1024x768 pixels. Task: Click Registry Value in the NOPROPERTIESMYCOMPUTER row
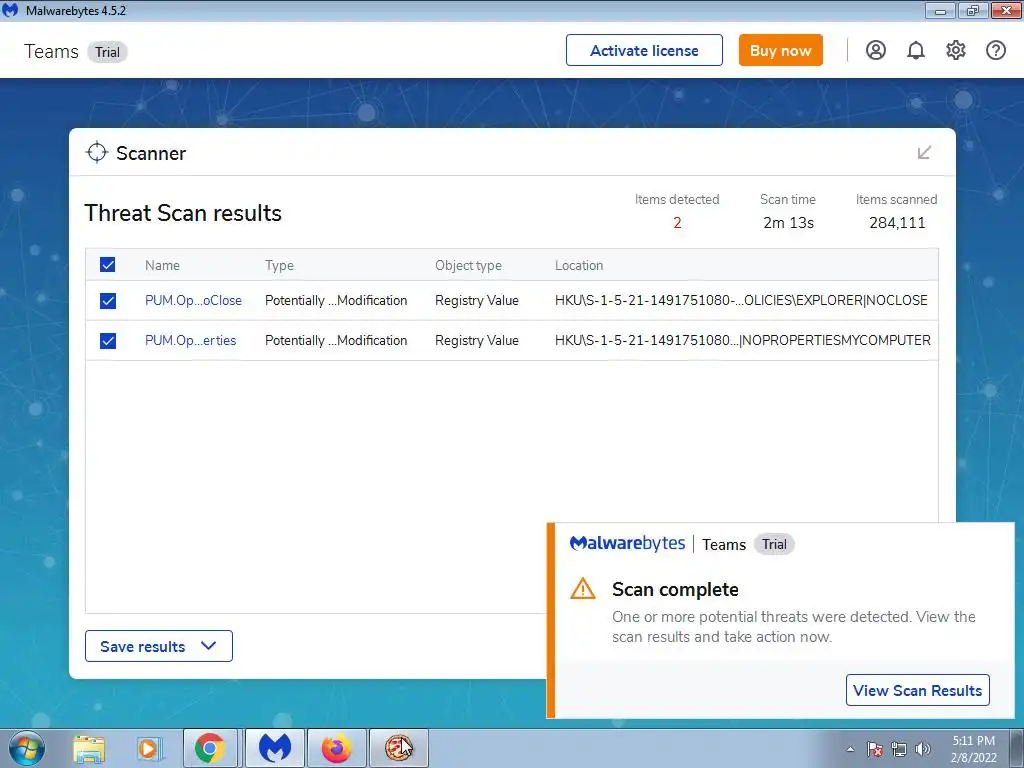[477, 340]
